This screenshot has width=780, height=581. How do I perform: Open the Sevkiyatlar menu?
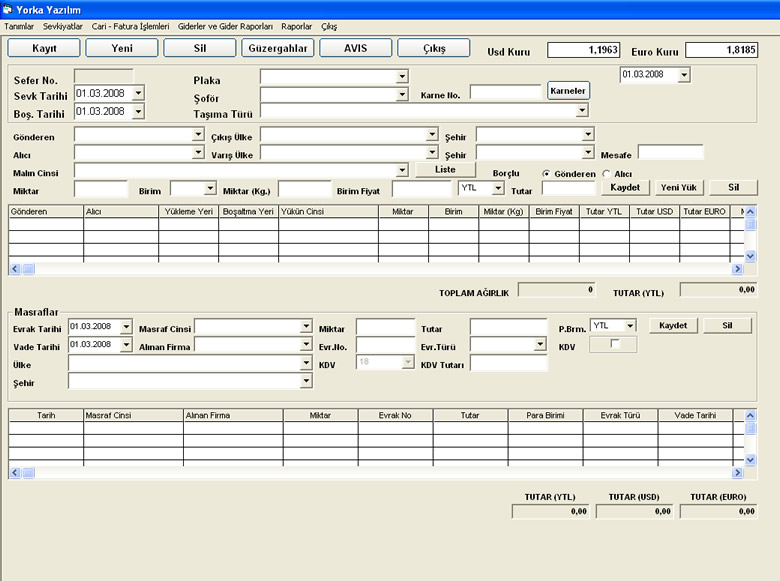coord(63,26)
